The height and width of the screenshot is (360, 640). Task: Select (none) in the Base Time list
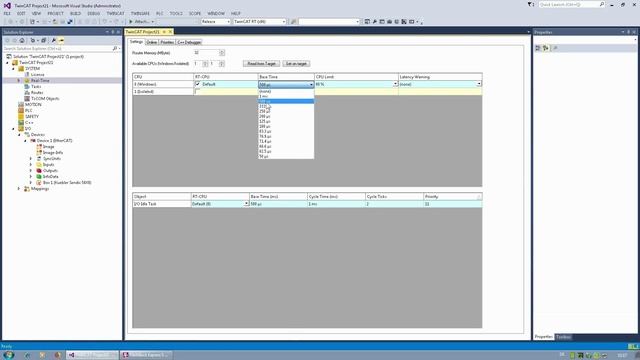pyautogui.click(x=286, y=91)
